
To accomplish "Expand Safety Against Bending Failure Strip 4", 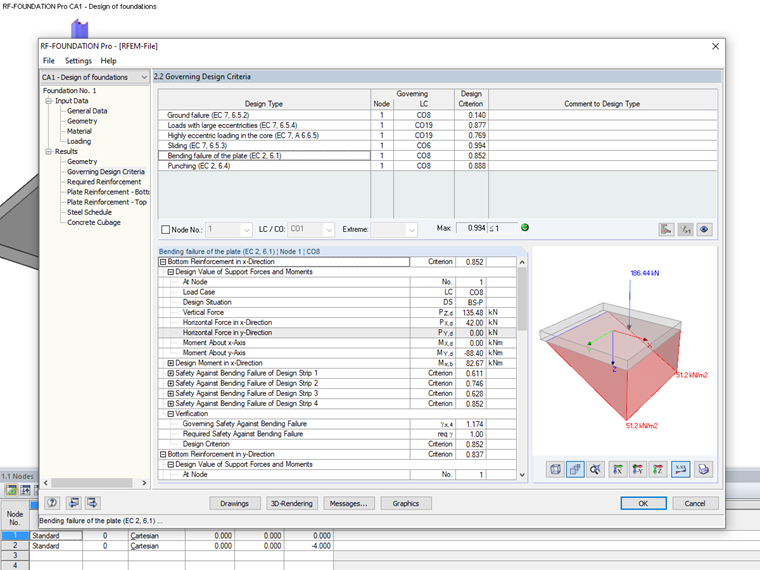I will click(171, 404).
